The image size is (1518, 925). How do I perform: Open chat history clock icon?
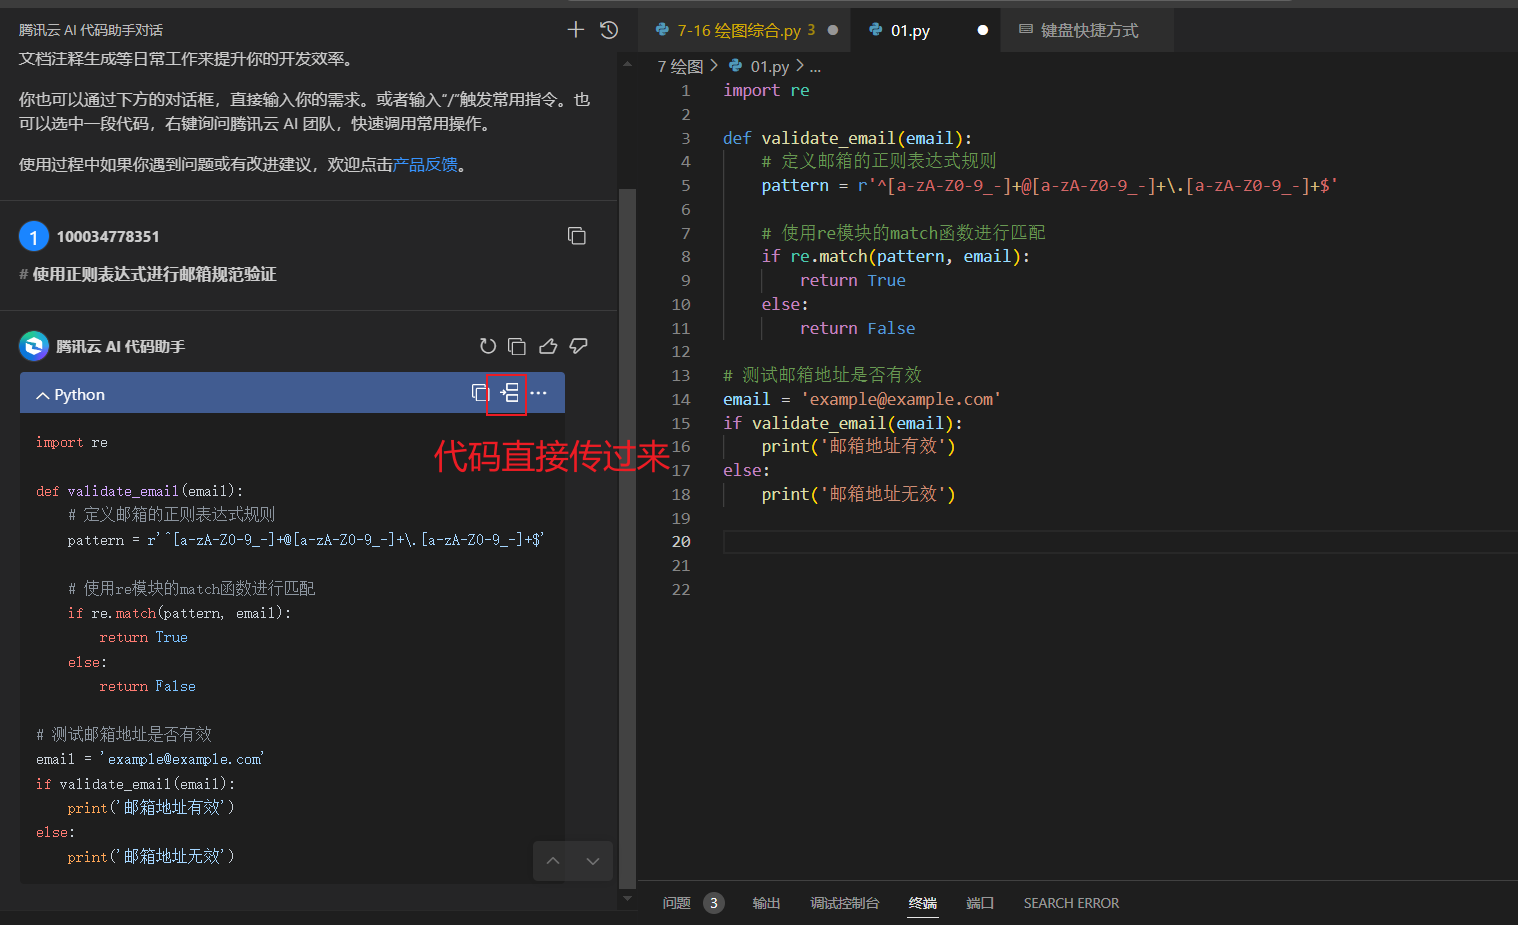(x=609, y=30)
